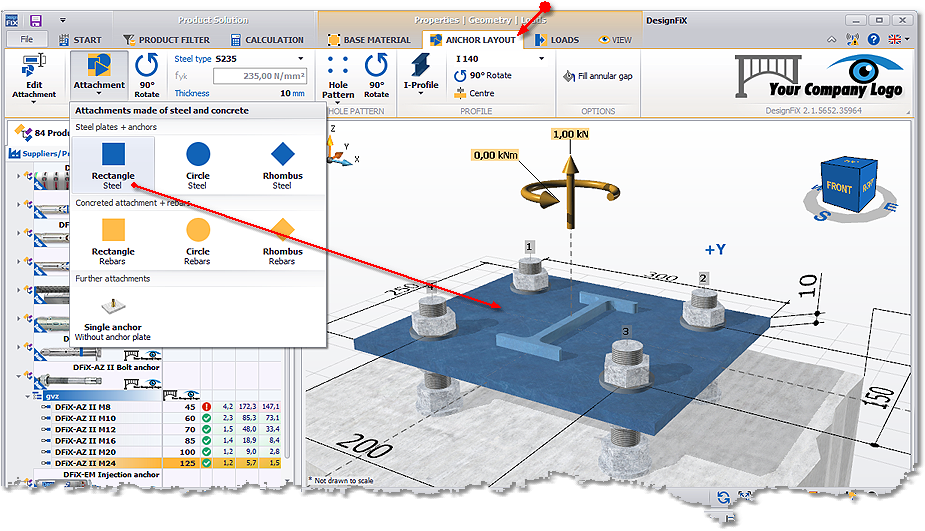Click the 0,00 kNm moment label
925x531 pixels.
click(496, 155)
